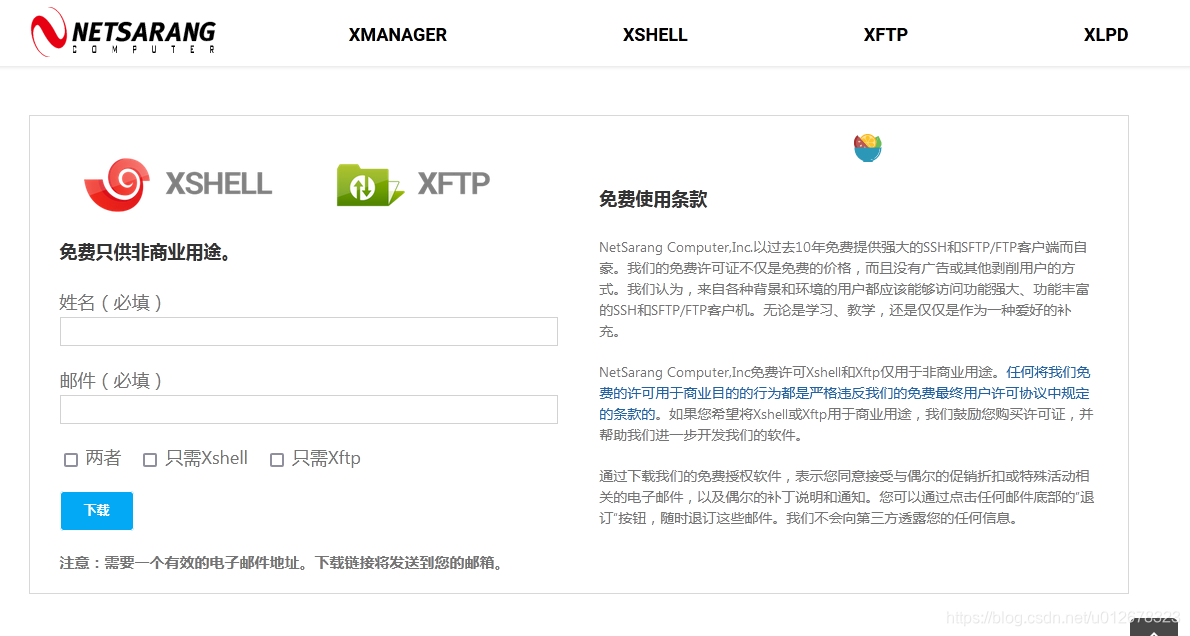Image resolution: width=1190 pixels, height=636 pixels.
Task: Click the 姓名 name input field
Action: click(x=308, y=331)
